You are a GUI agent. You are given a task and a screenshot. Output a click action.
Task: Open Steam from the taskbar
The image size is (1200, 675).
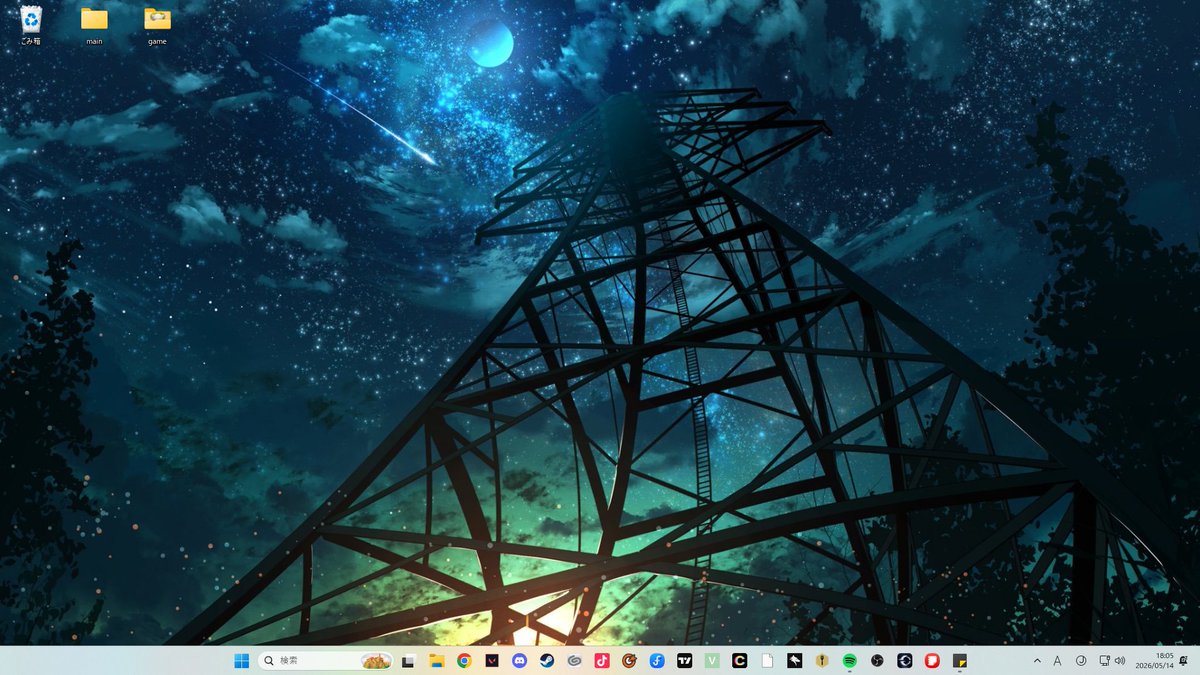click(546, 661)
